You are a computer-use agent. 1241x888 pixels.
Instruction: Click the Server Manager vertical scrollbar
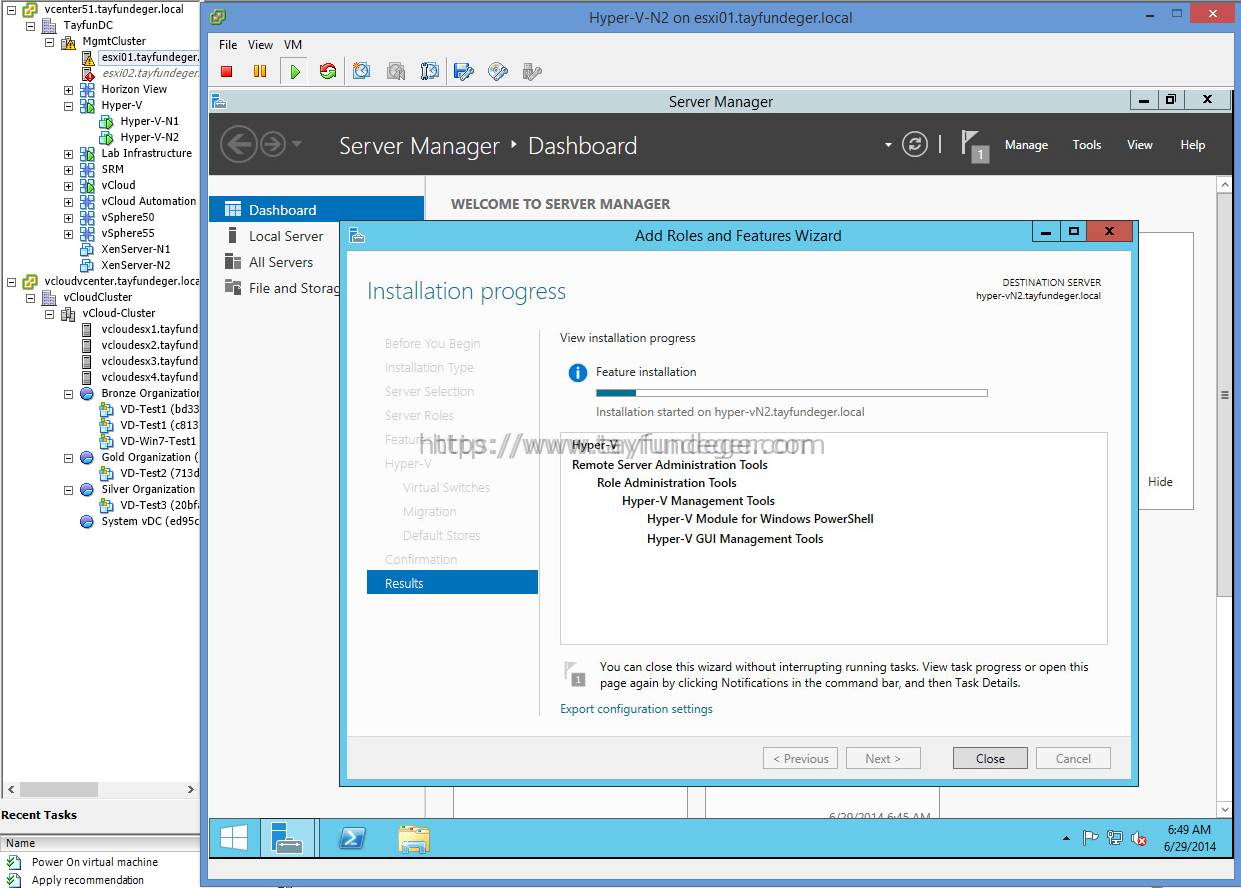tap(1224, 396)
